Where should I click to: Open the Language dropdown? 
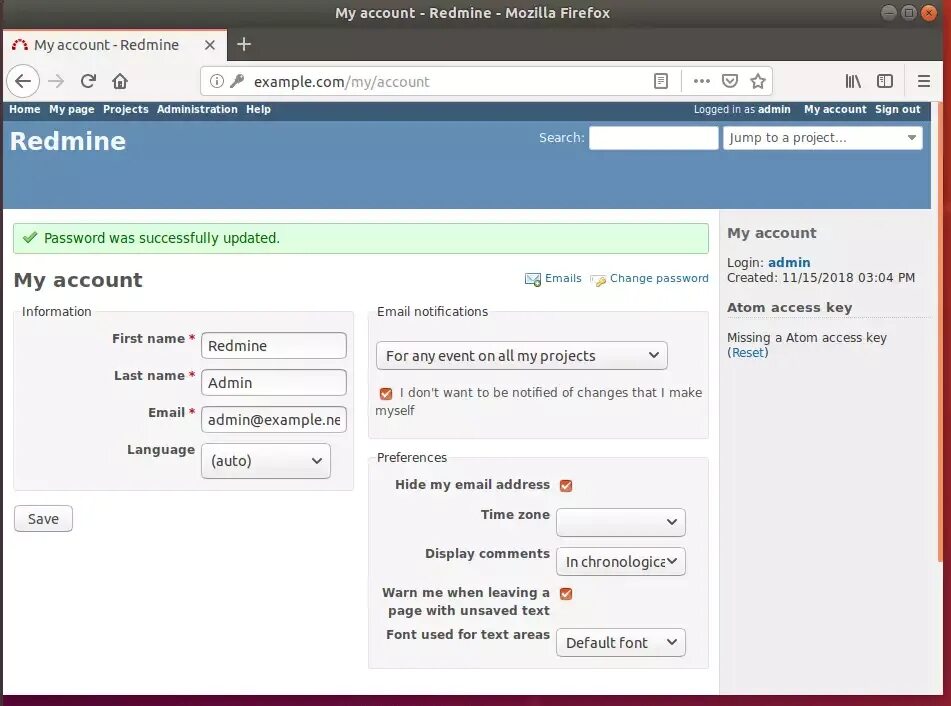266,461
